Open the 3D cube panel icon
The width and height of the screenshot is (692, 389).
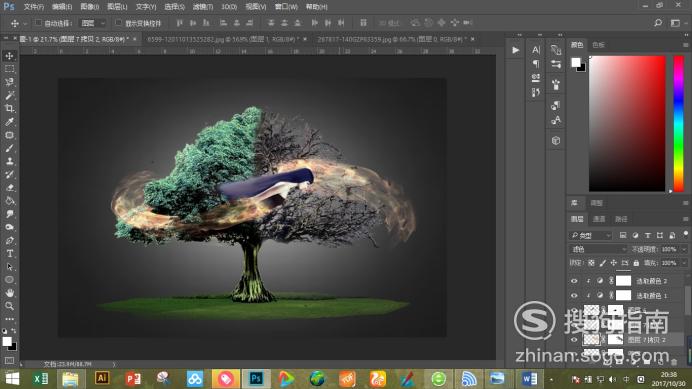coord(556,141)
